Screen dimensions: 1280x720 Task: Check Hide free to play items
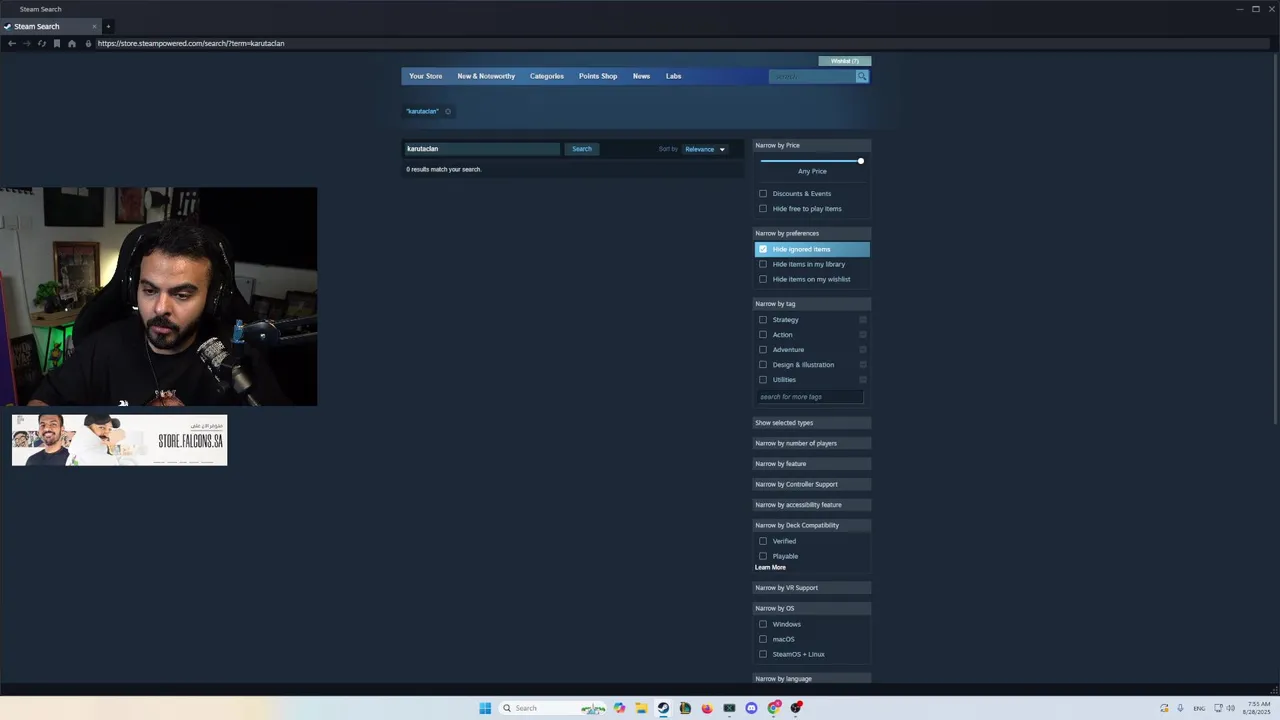tap(763, 209)
